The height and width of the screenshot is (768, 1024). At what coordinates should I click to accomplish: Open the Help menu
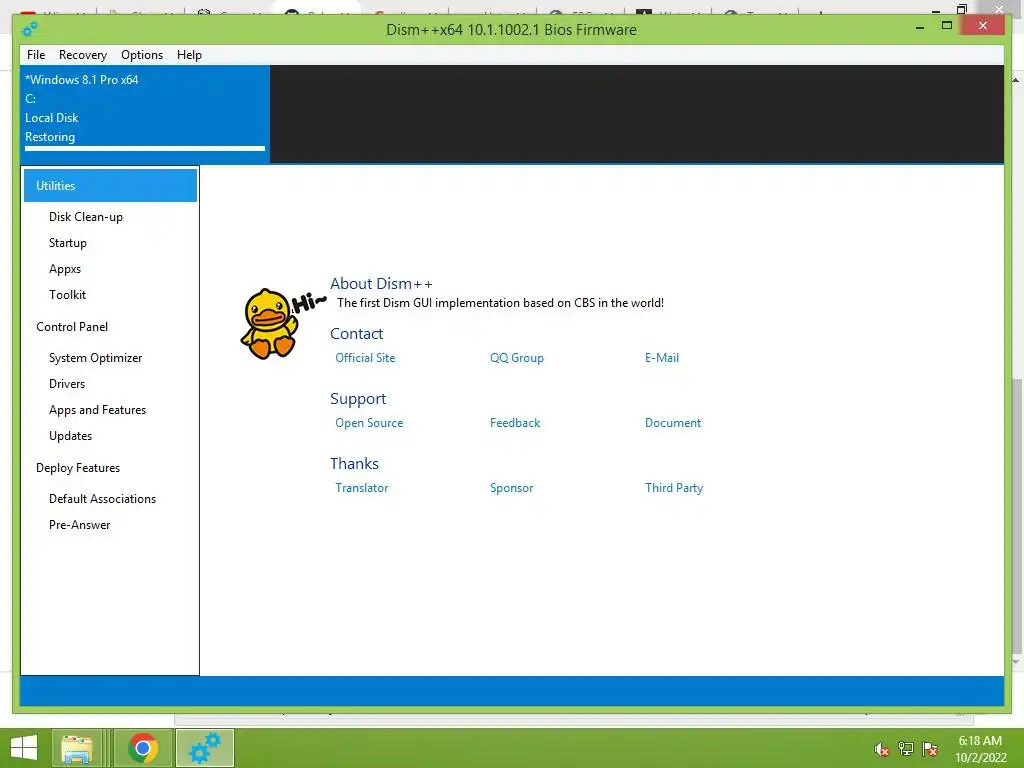pyautogui.click(x=189, y=55)
